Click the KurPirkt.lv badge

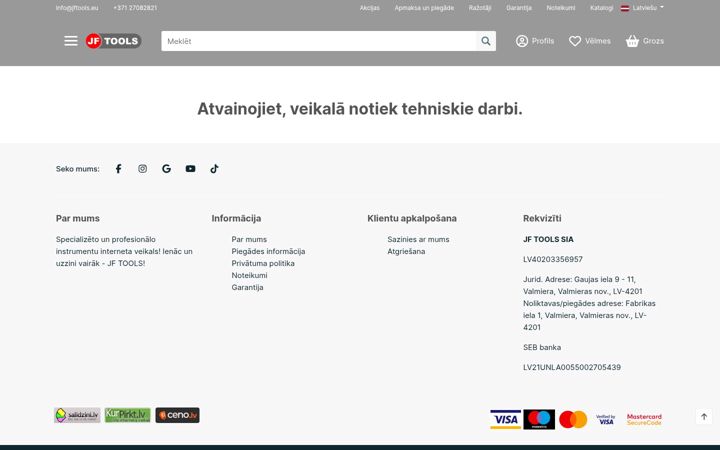click(x=128, y=415)
